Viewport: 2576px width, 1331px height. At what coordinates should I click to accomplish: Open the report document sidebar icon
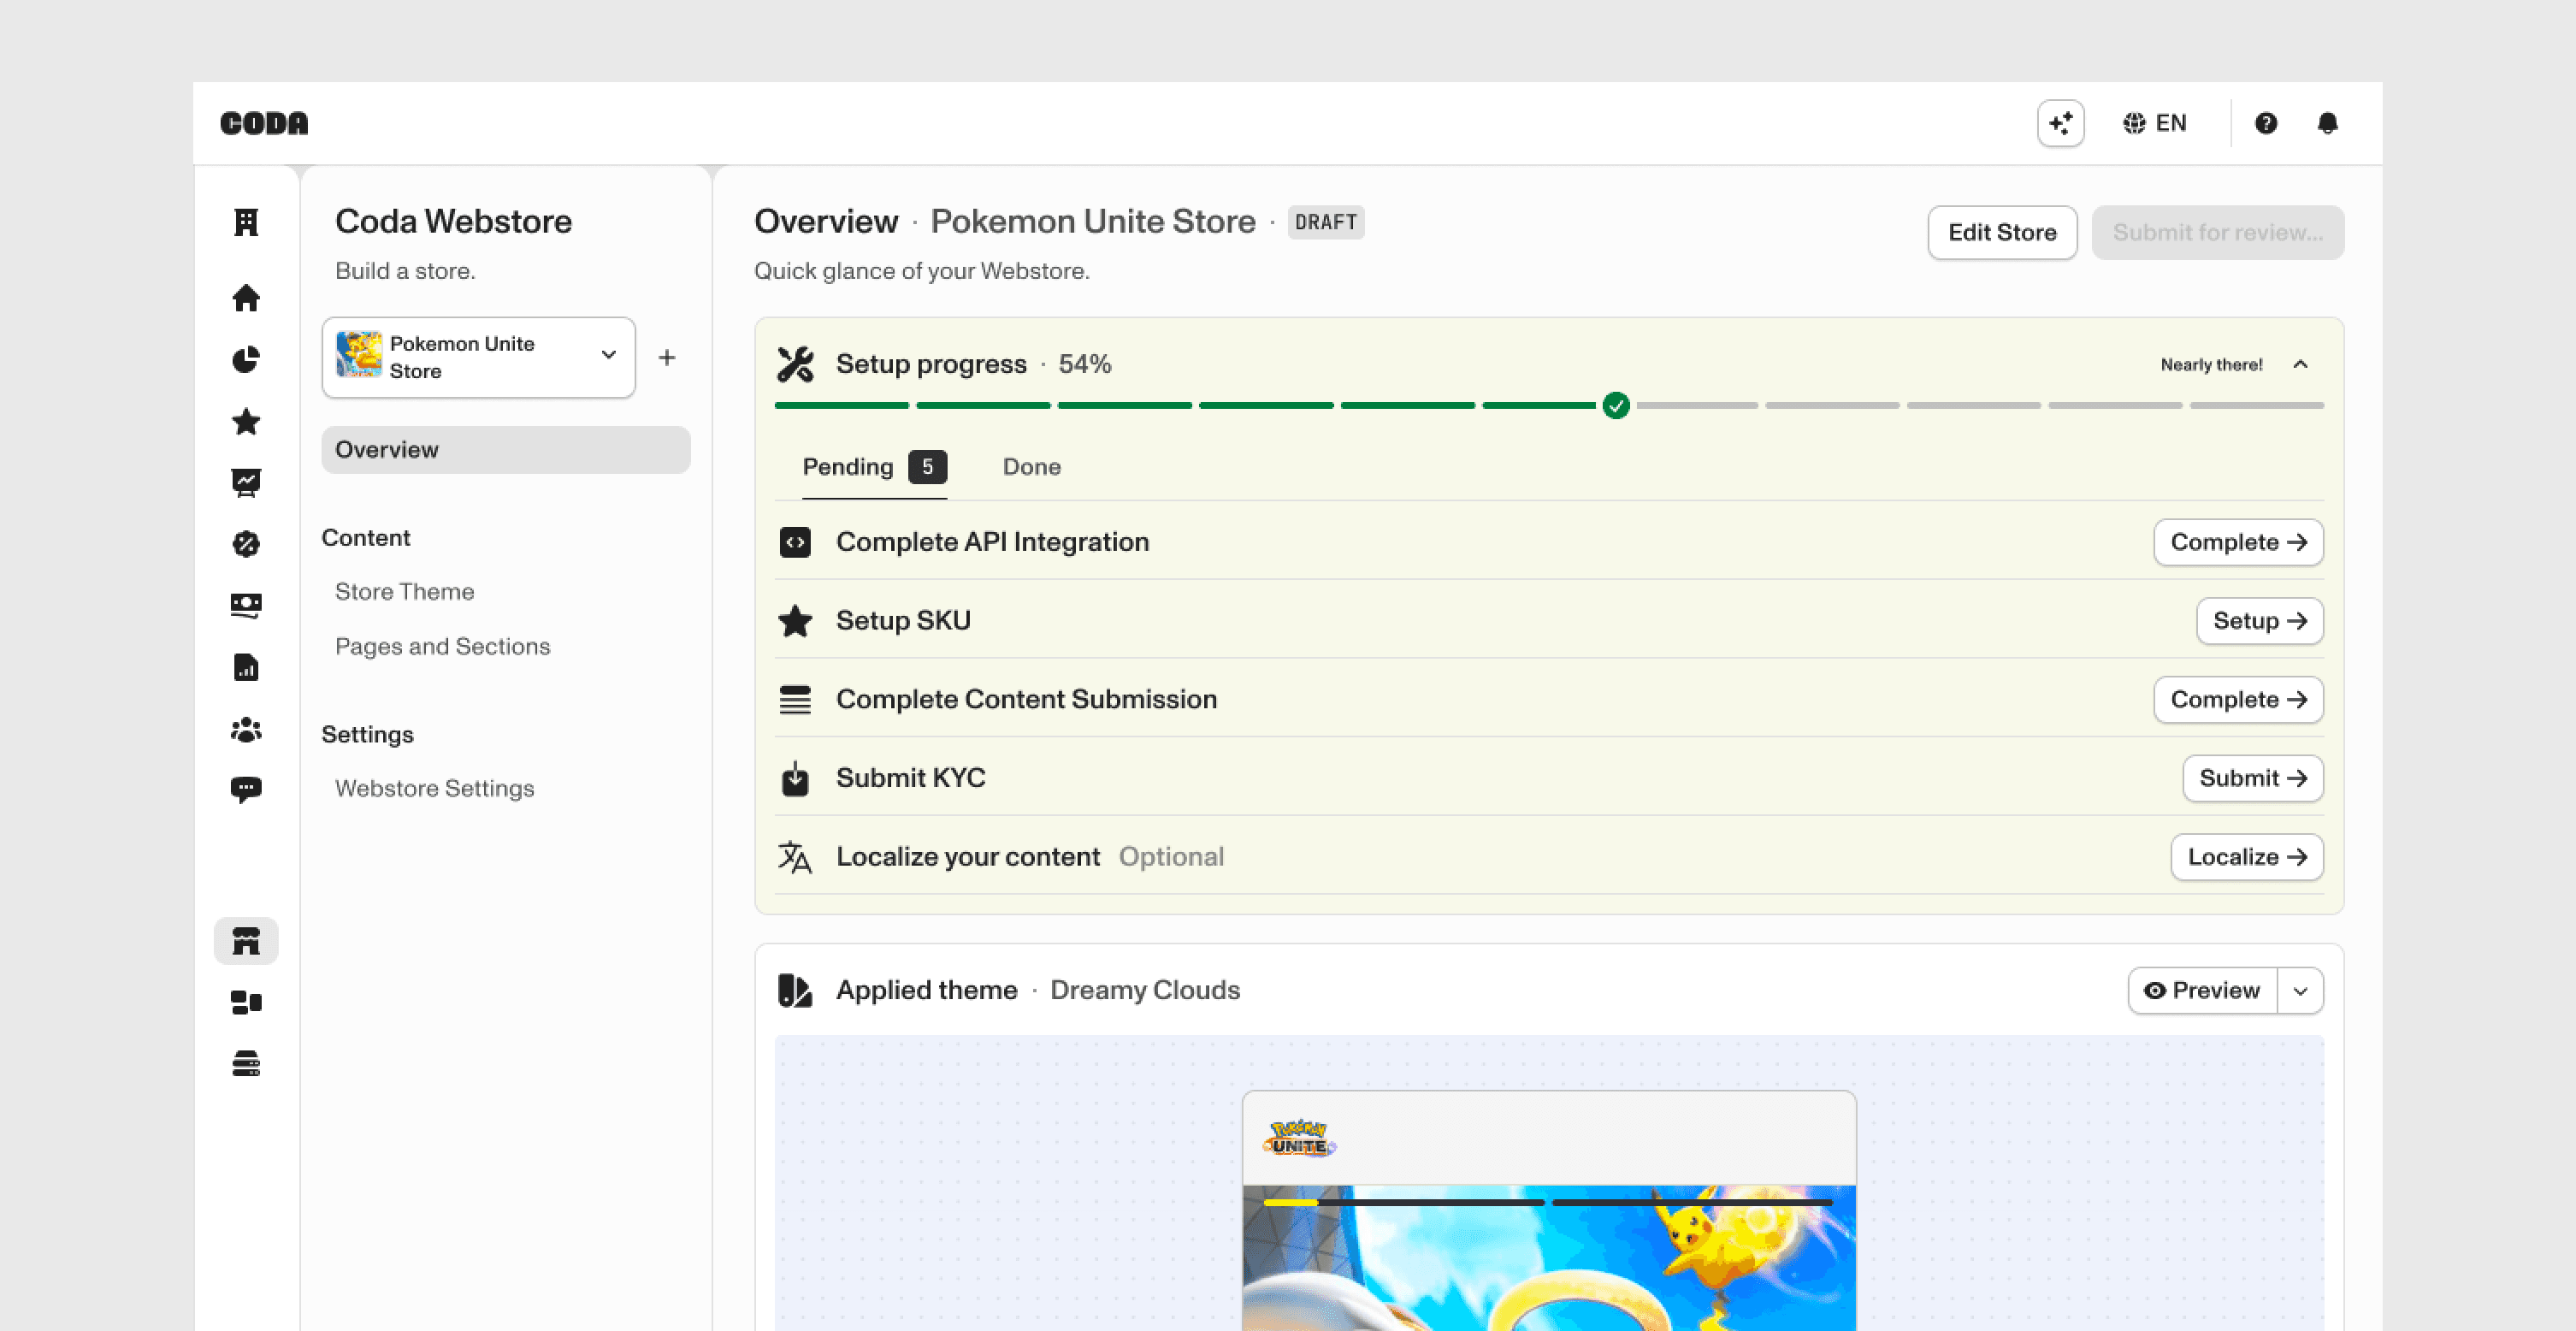246,667
